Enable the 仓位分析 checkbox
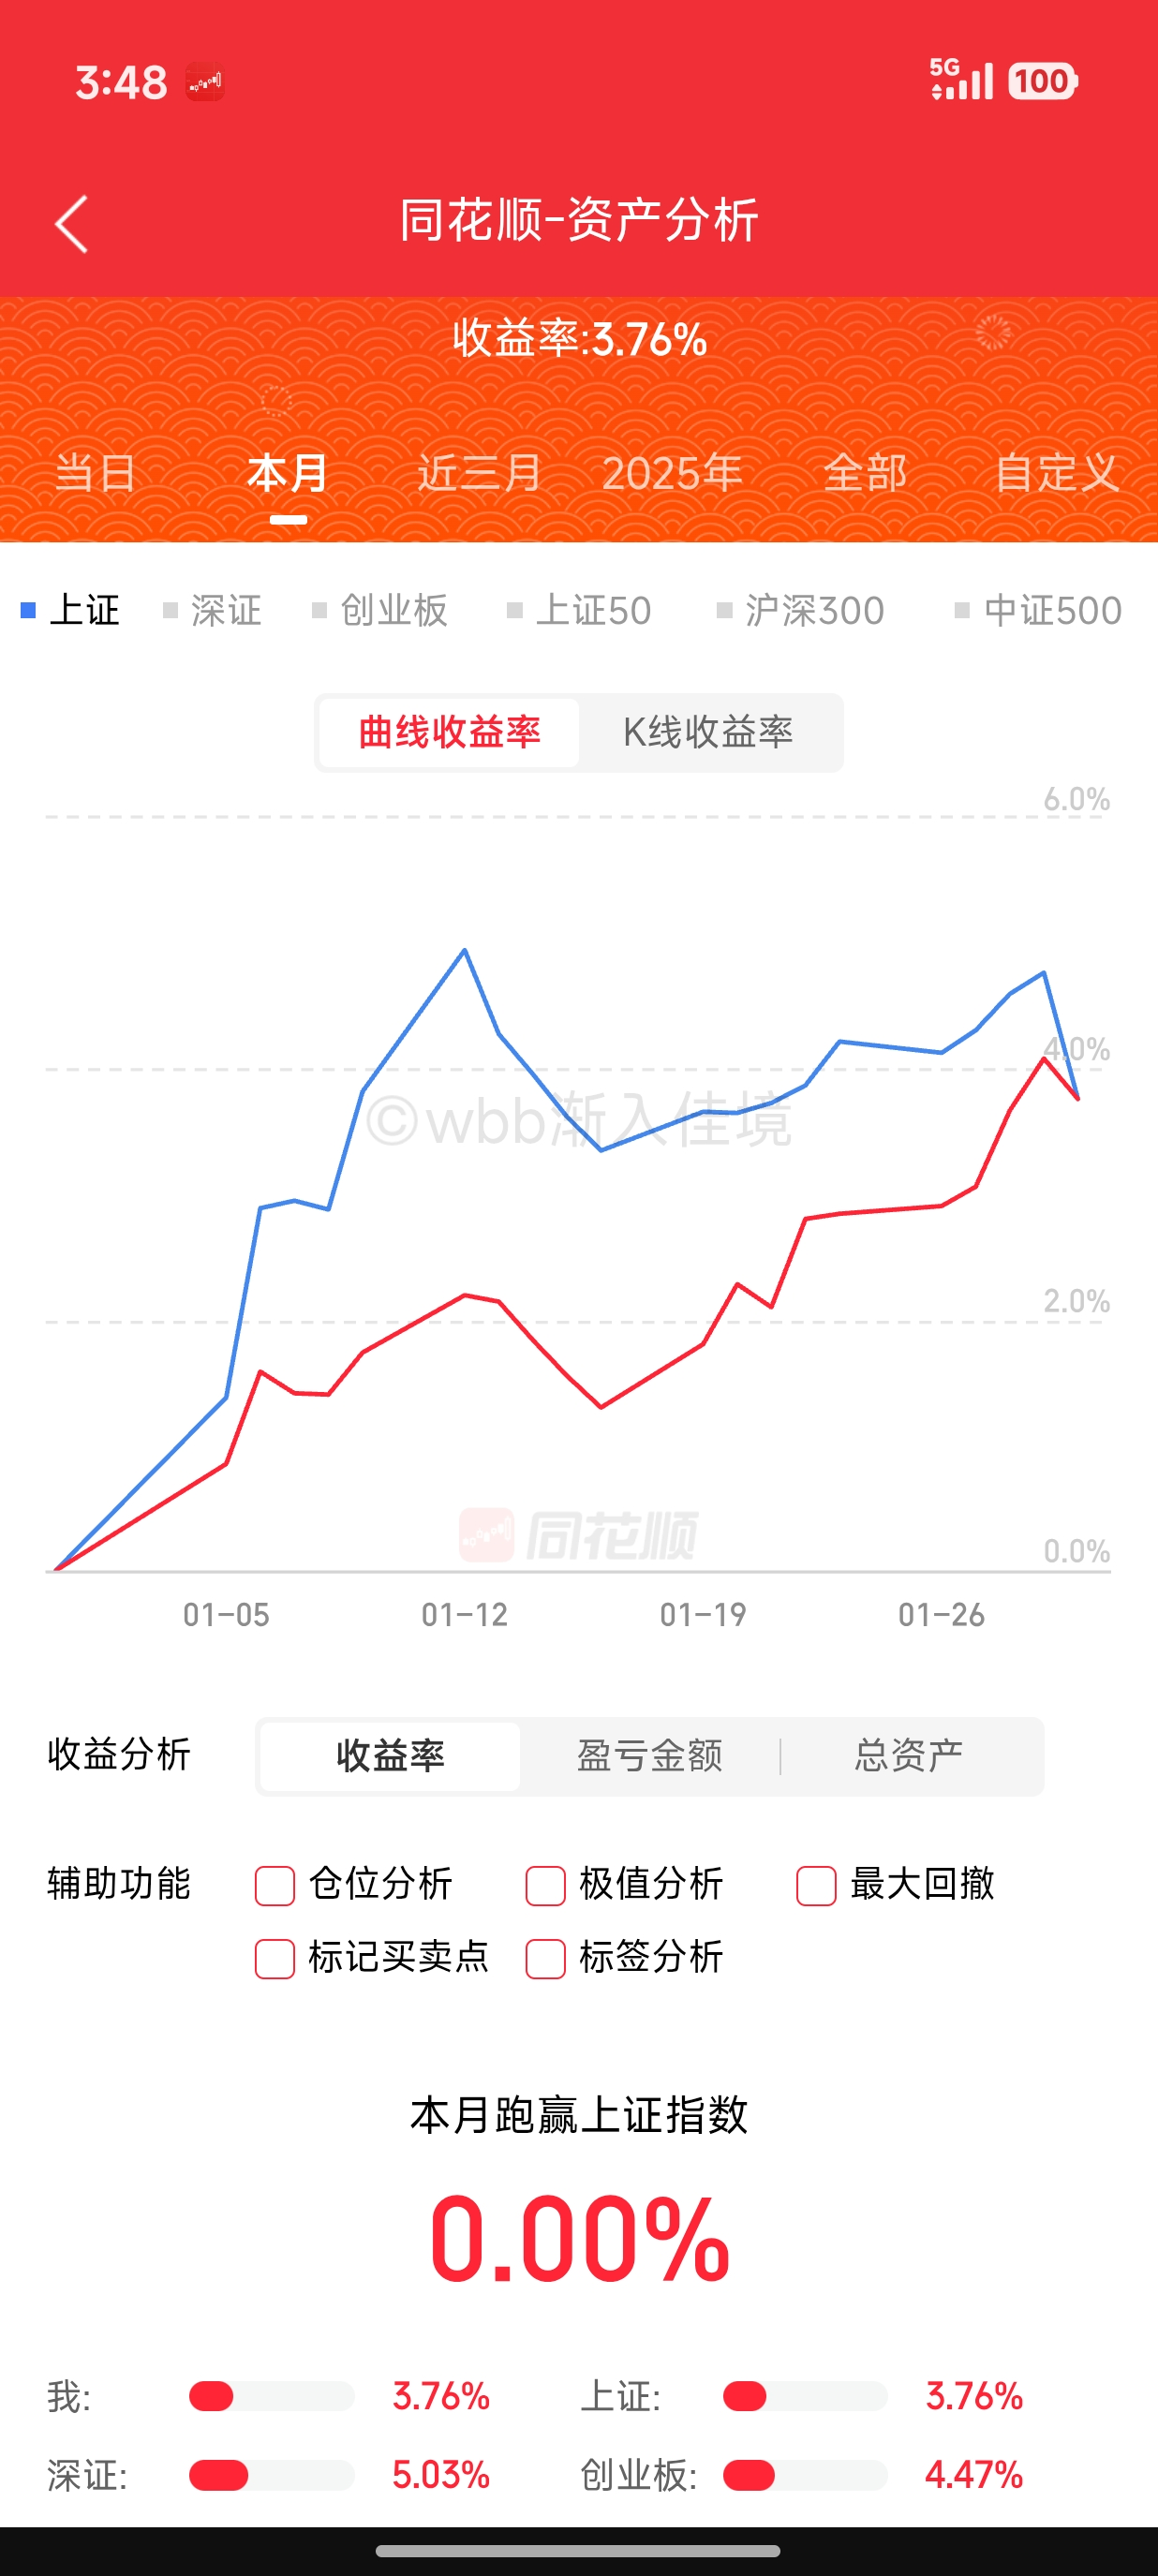 (x=275, y=1885)
